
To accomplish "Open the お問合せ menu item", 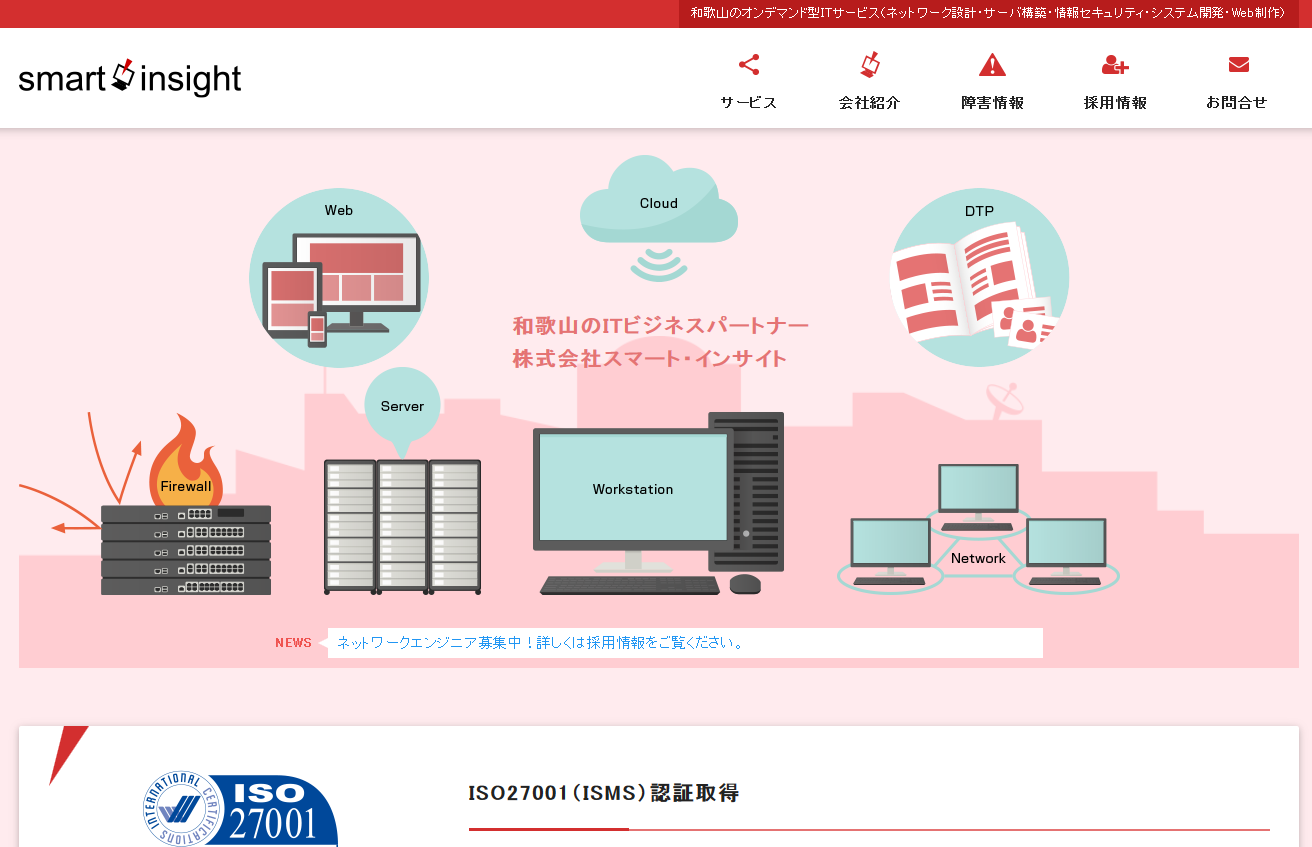I will (1237, 102).
